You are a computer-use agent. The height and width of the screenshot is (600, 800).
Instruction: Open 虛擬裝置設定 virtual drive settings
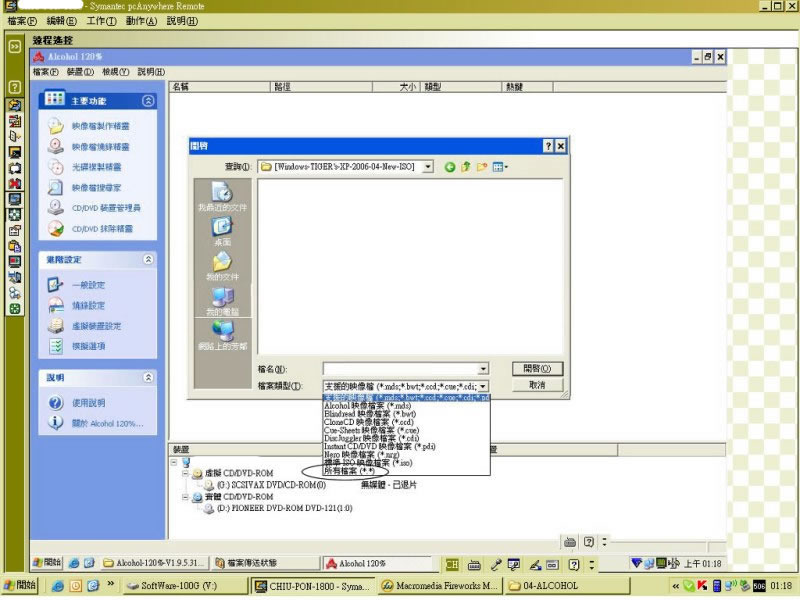pos(96,326)
